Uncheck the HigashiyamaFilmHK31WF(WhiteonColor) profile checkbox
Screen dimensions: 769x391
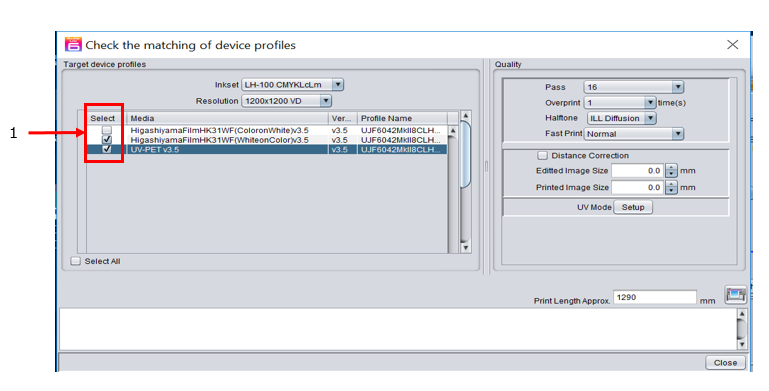tap(106, 140)
